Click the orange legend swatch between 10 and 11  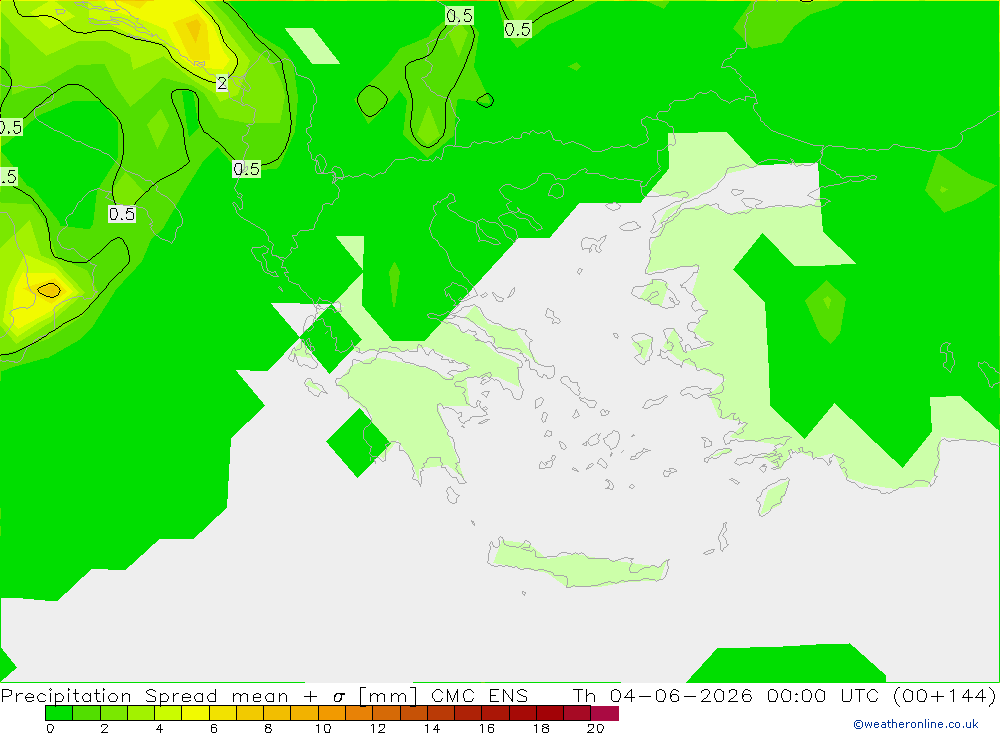(x=332, y=713)
